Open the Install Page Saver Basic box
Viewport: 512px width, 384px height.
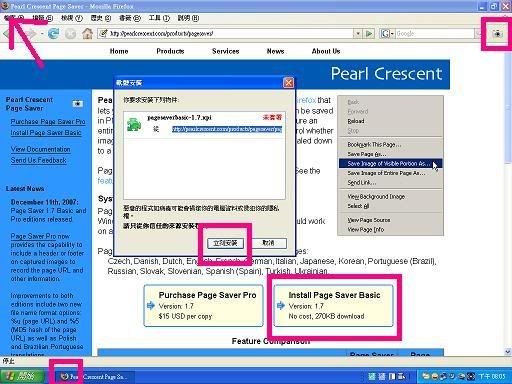(333, 306)
